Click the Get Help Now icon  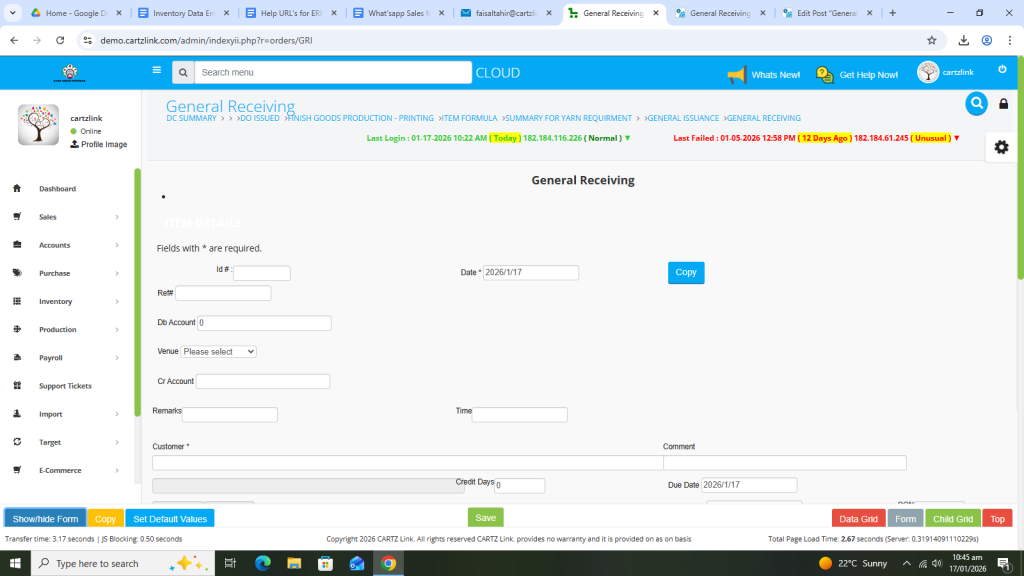tap(825, 75)
